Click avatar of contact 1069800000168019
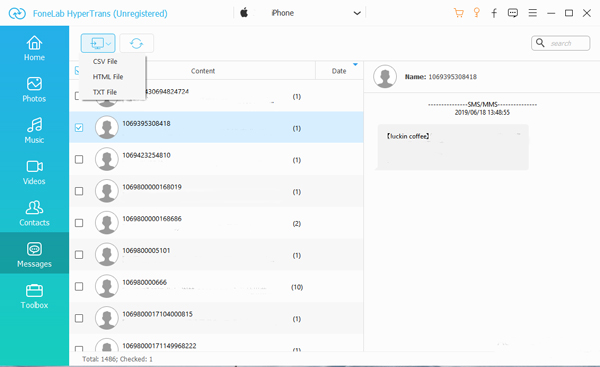This screenshot has width=600, height=367. point(106,191)
